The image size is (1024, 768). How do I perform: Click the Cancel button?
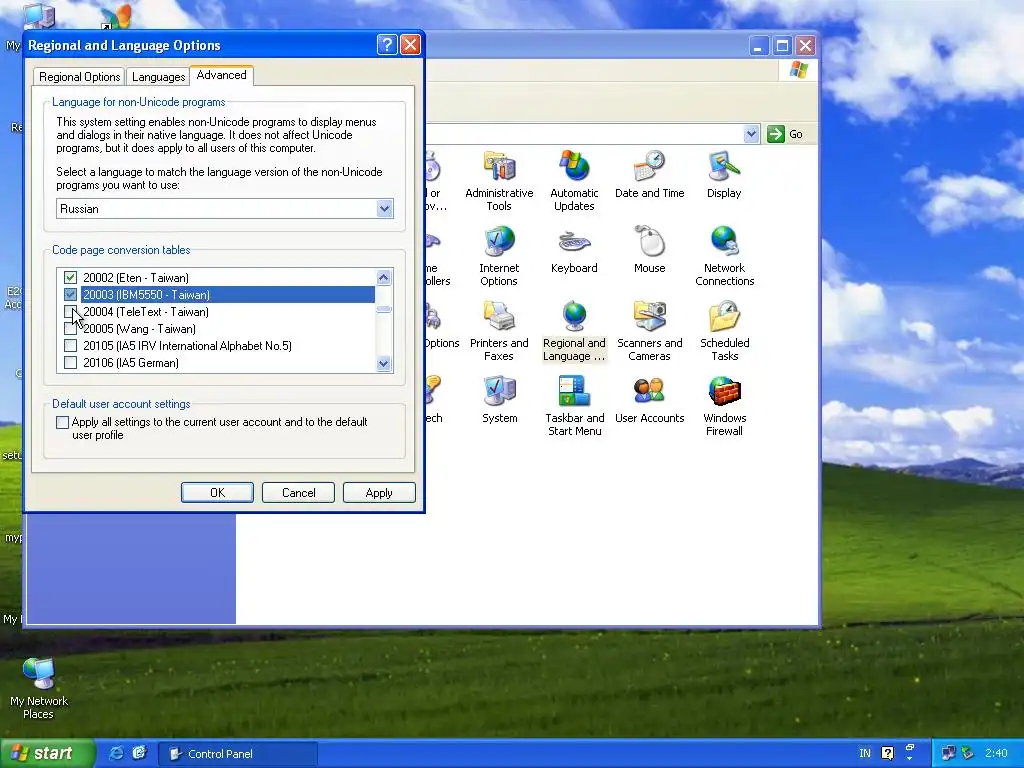[x=298, y=492]
